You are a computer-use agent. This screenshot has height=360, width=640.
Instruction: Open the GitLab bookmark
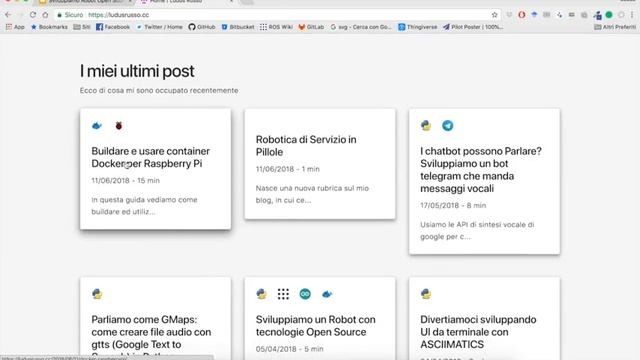point(311,27)
